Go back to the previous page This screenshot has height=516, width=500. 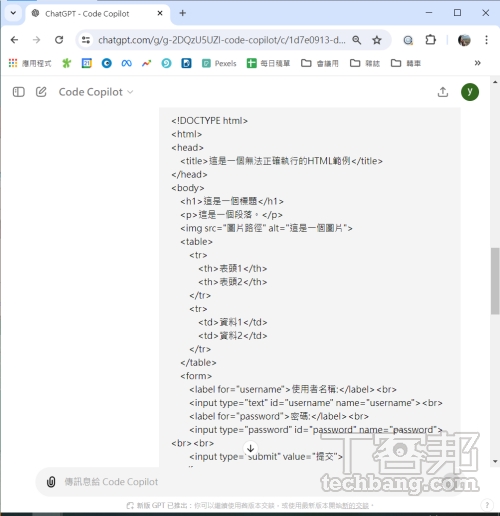tap(14, 40)
